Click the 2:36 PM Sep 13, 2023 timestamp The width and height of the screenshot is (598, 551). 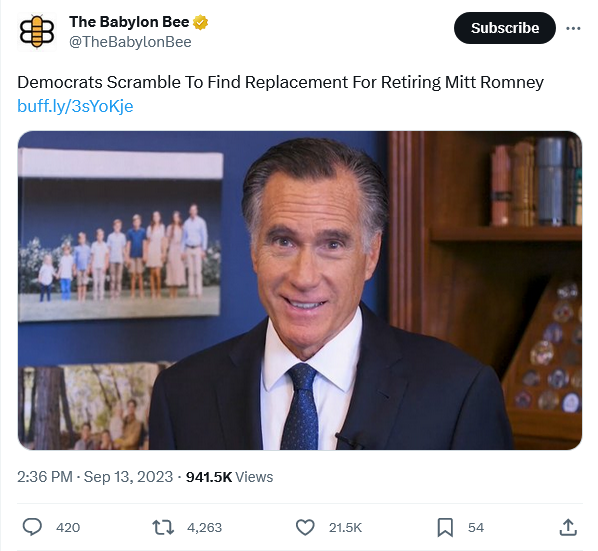[x=95, y=477]
